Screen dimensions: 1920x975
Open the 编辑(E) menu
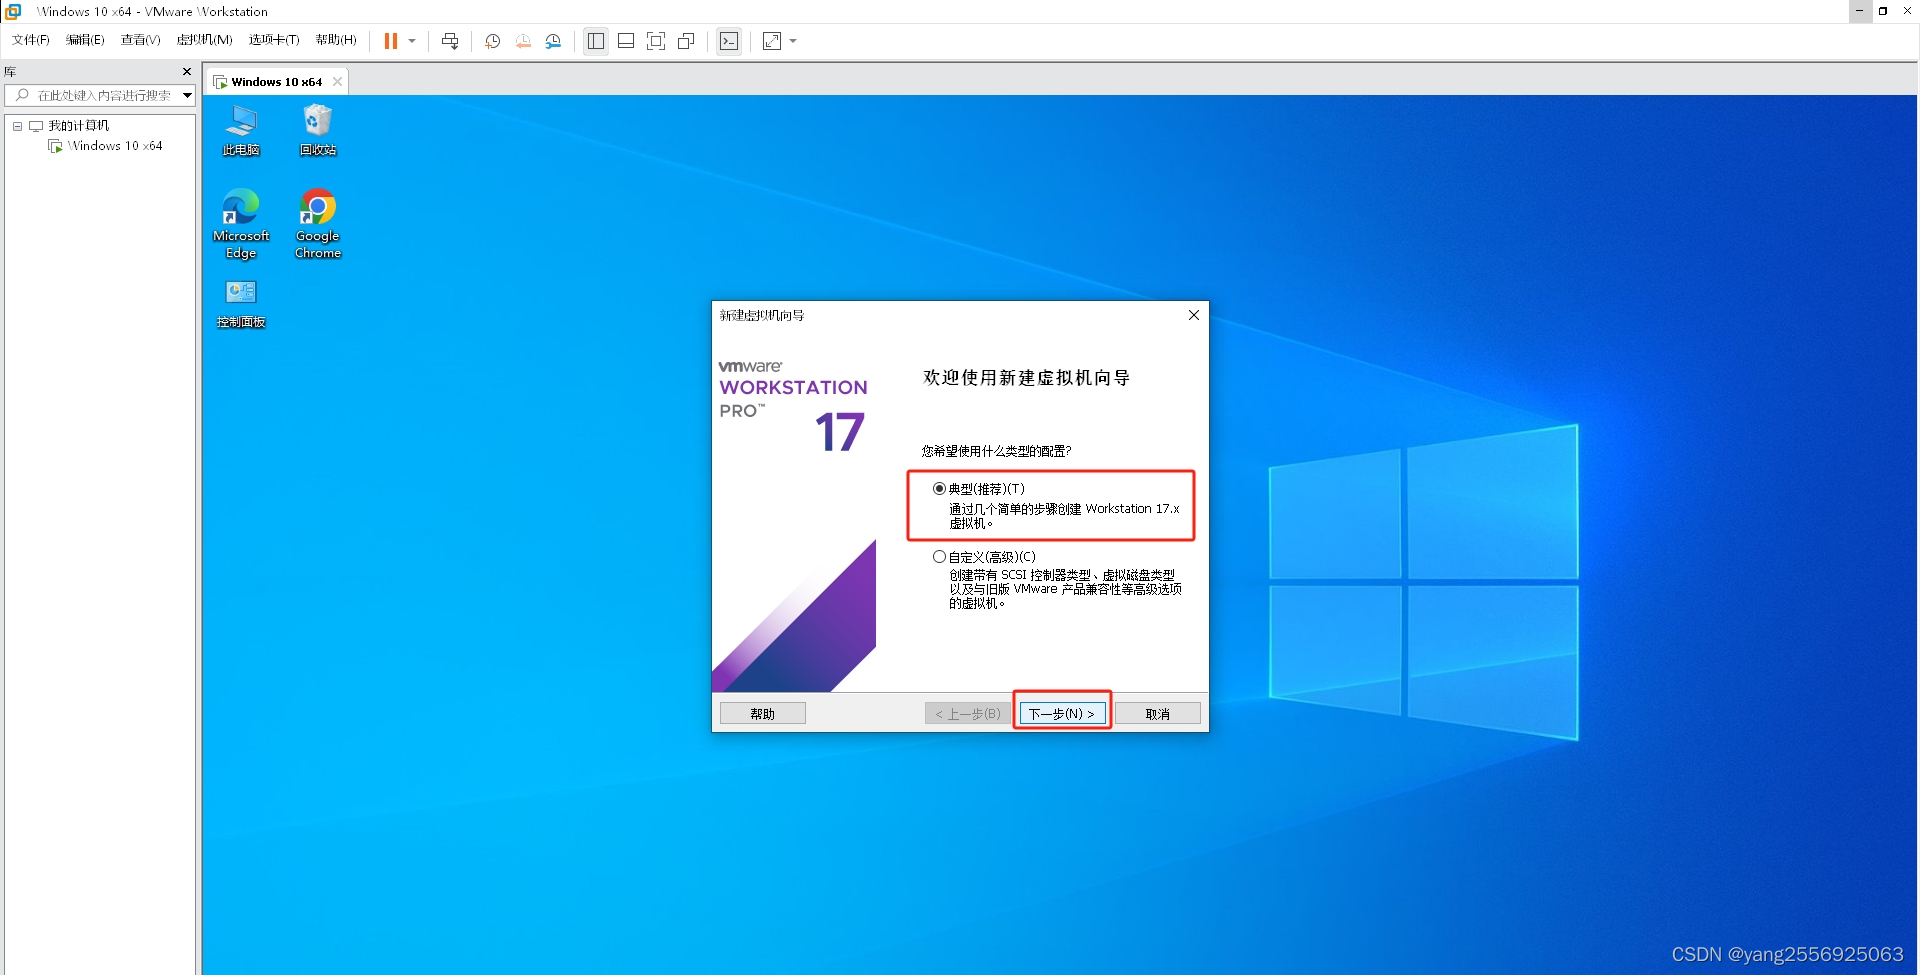[x=85, y=40]
